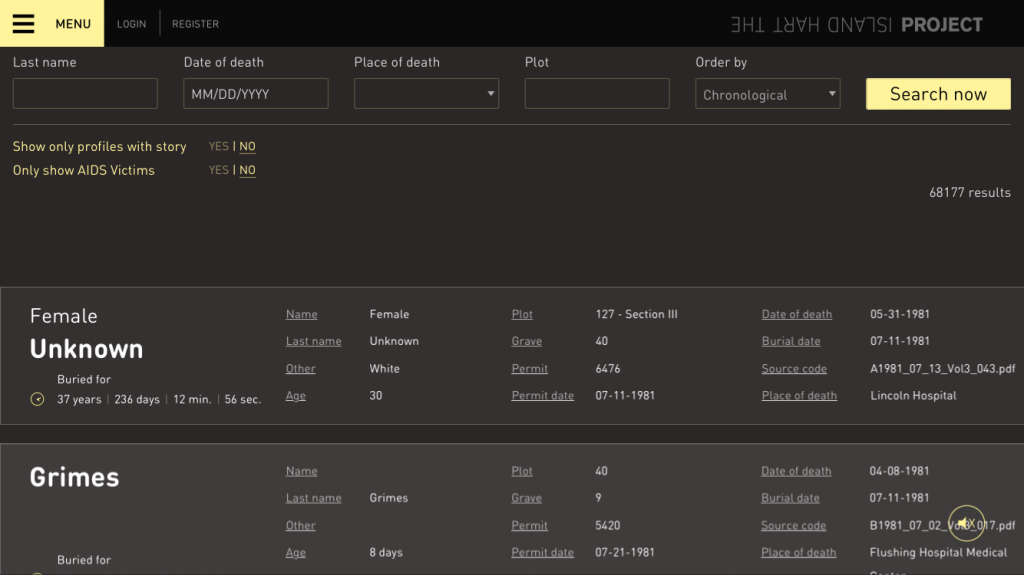Set Show only profiles with story to YES

218,147
